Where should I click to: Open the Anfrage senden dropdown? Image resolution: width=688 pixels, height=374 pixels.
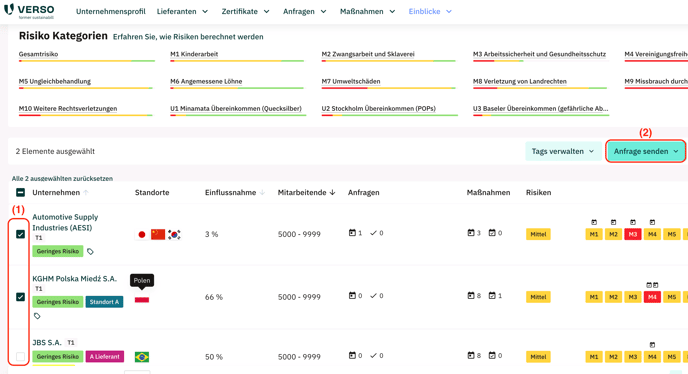click(645, 151)
